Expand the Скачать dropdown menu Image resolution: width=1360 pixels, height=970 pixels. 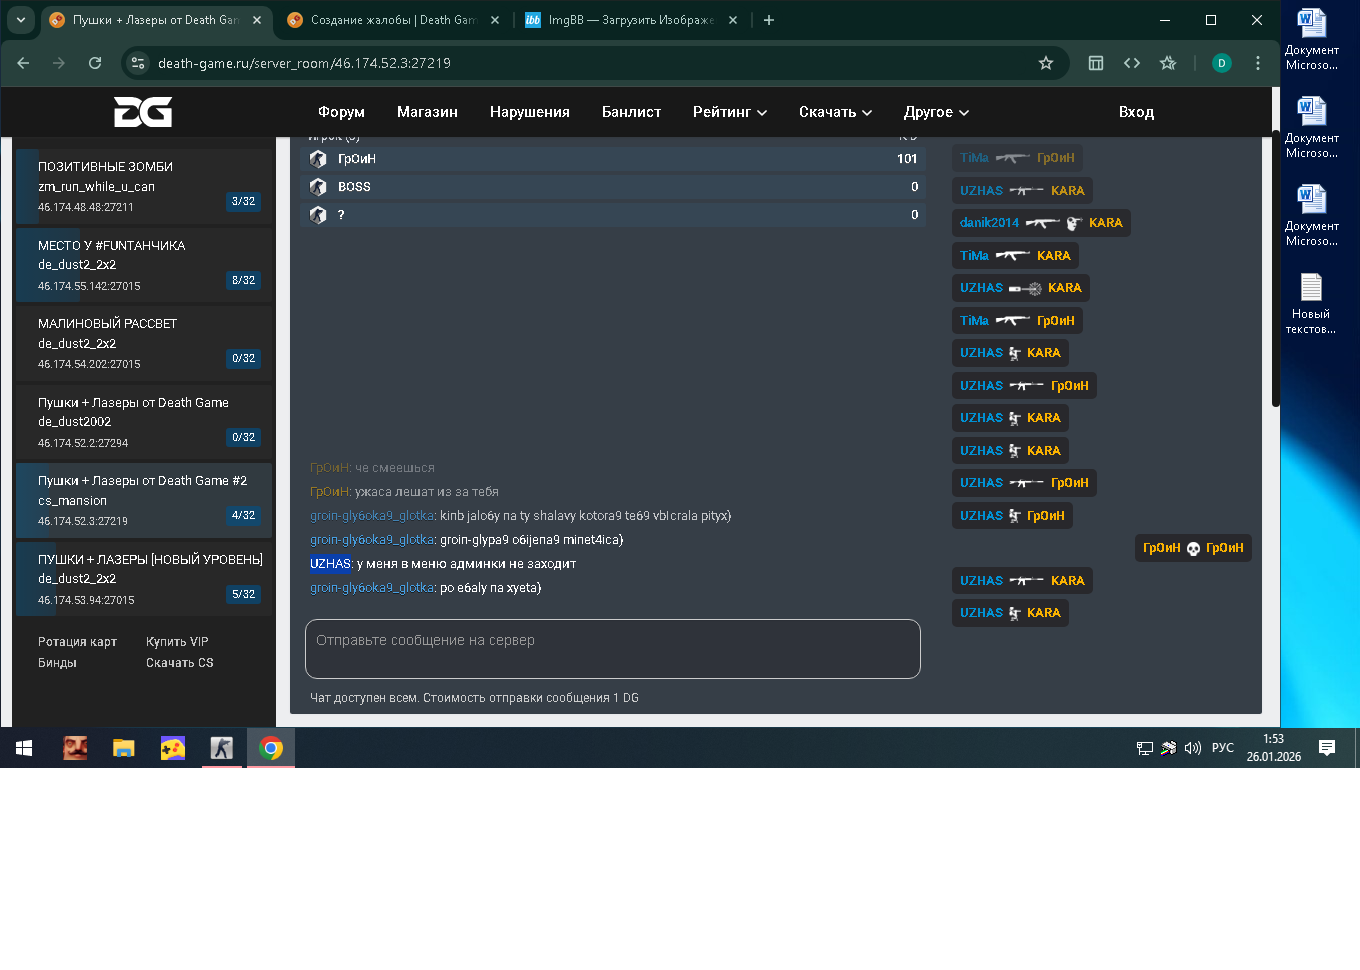pyautogui.click(x=835, y=112)
